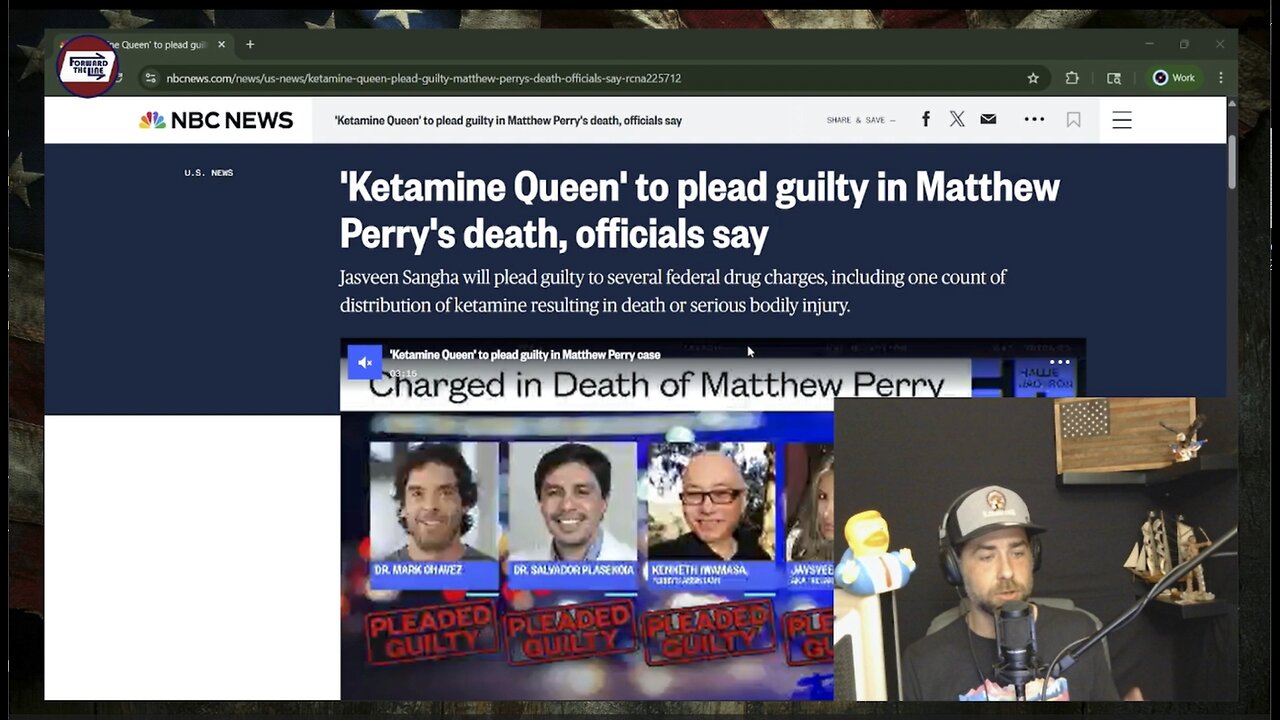Open the U.S. NEWS section link
The width and height of the screenshot is (1280, 720).
(x=208, y=173)
